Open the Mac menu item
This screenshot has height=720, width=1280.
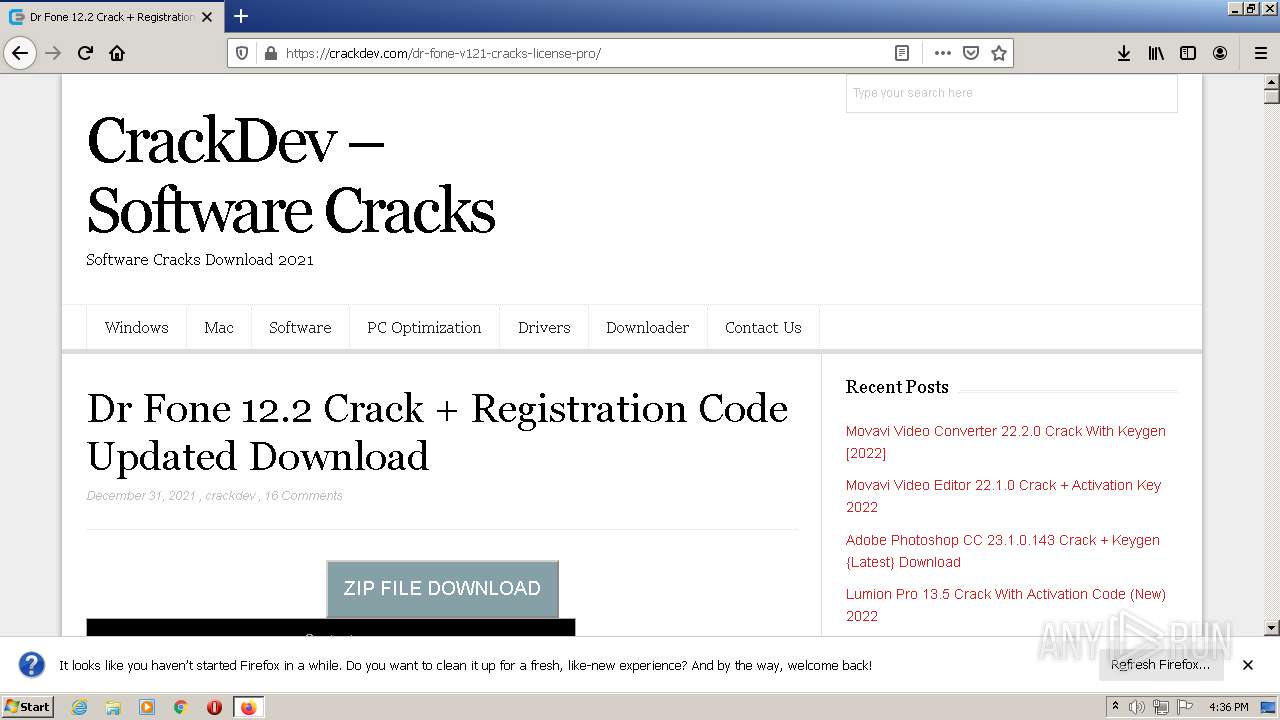(x=219, y=328)
